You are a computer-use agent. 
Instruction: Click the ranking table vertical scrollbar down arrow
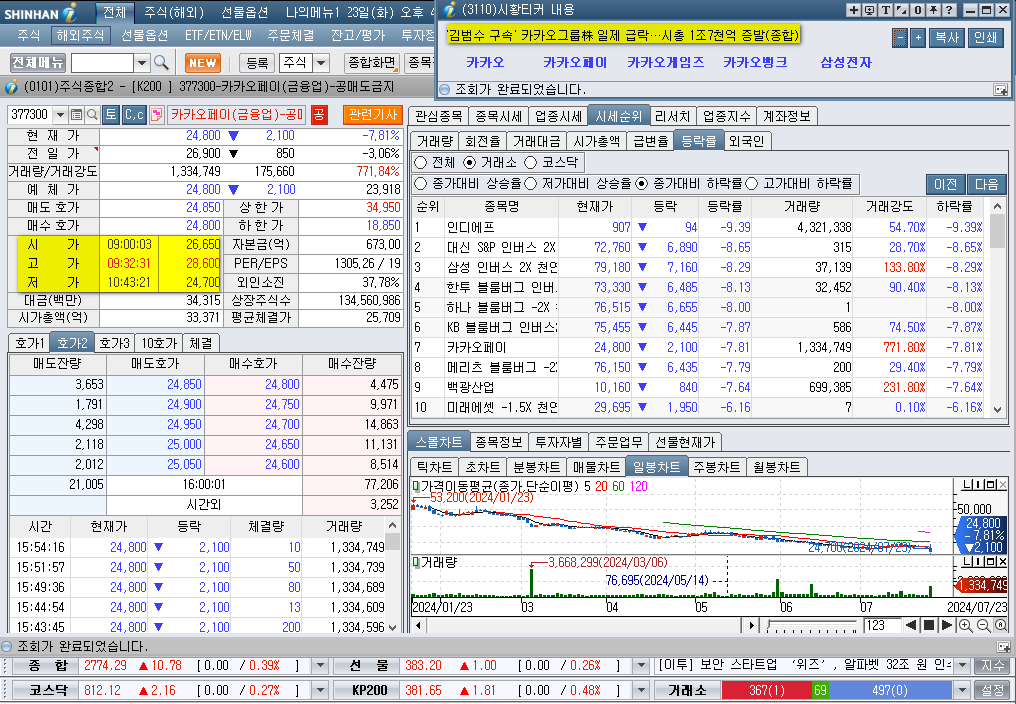(997, 410)
